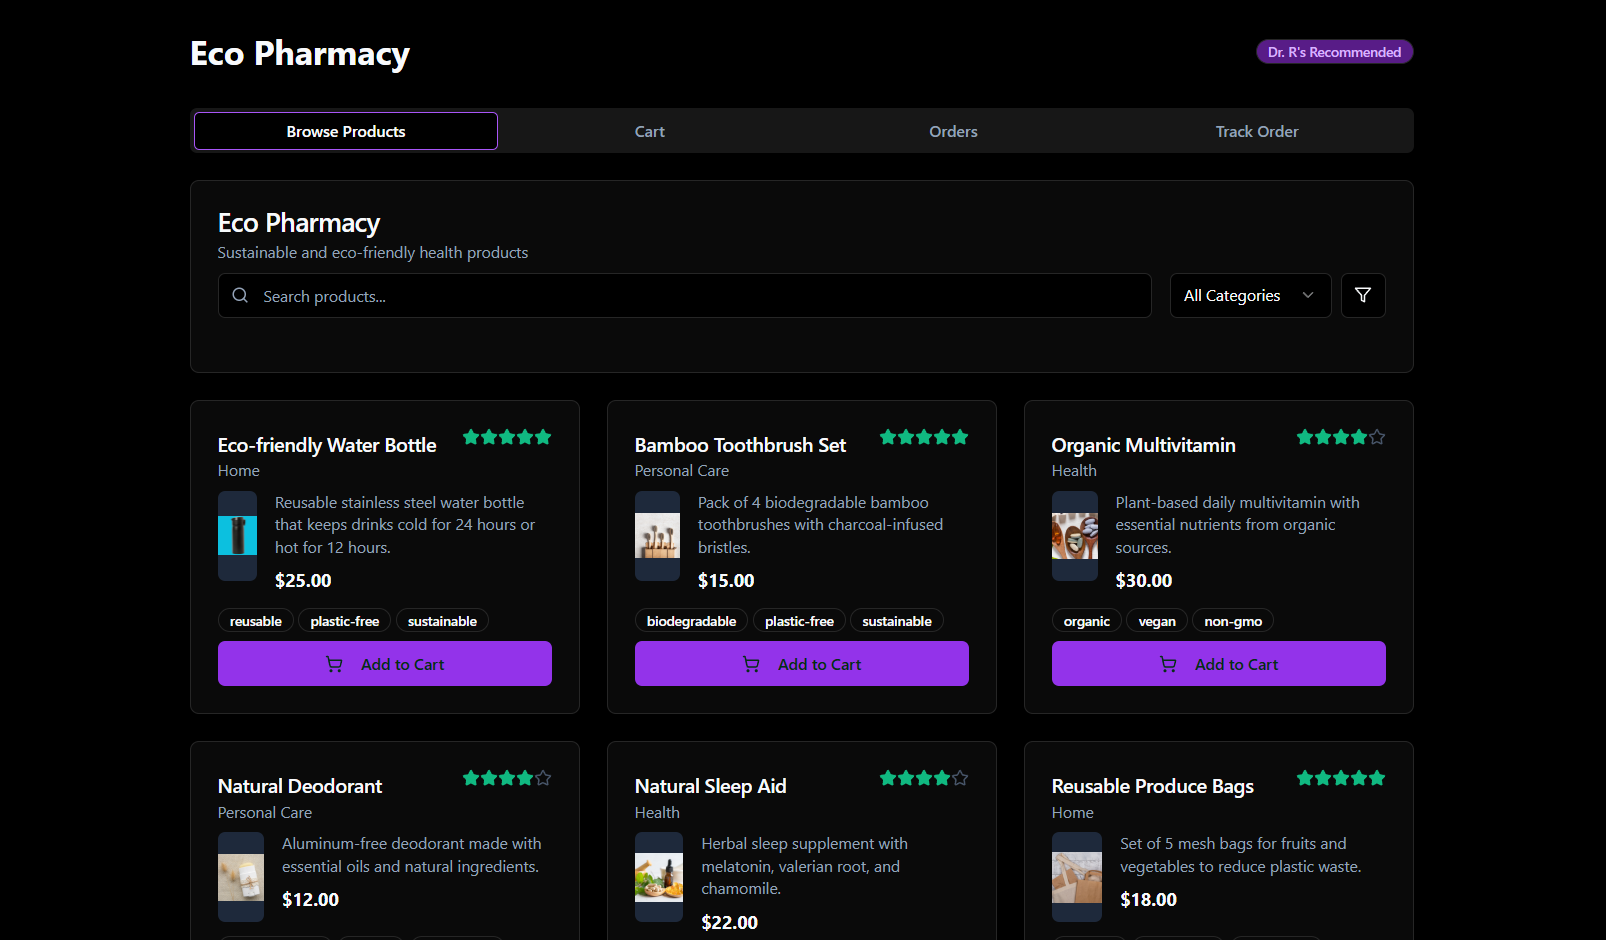Click the 'vegan' tag
This screenshot has width=1606, height=940.
(1157, 621)
